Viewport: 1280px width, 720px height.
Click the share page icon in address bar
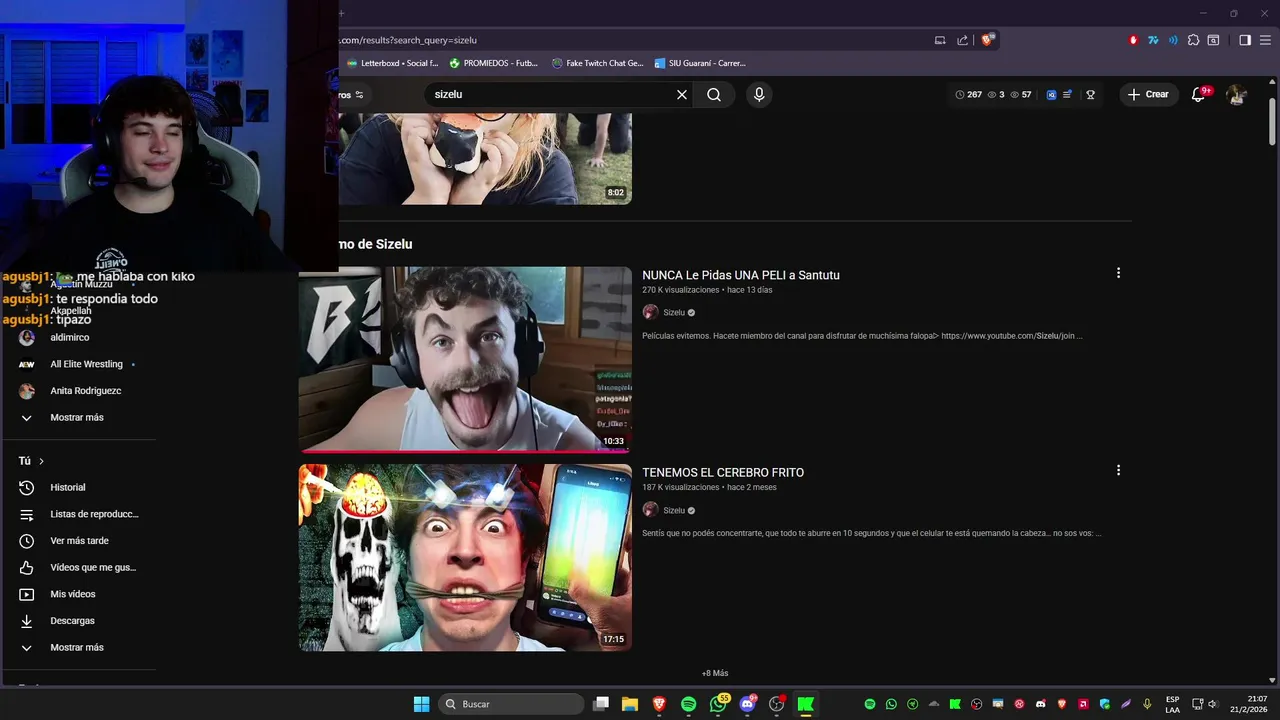point(962,40)
